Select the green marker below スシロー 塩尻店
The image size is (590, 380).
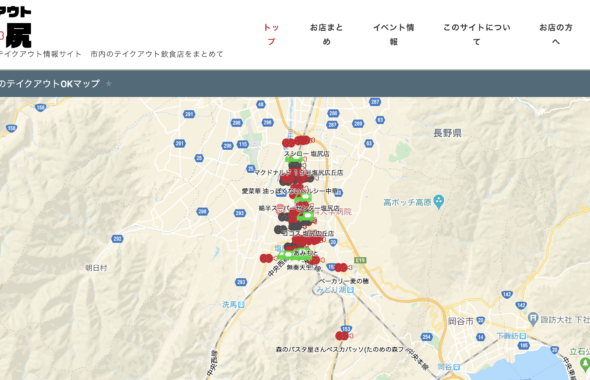[x=295, y=160]
